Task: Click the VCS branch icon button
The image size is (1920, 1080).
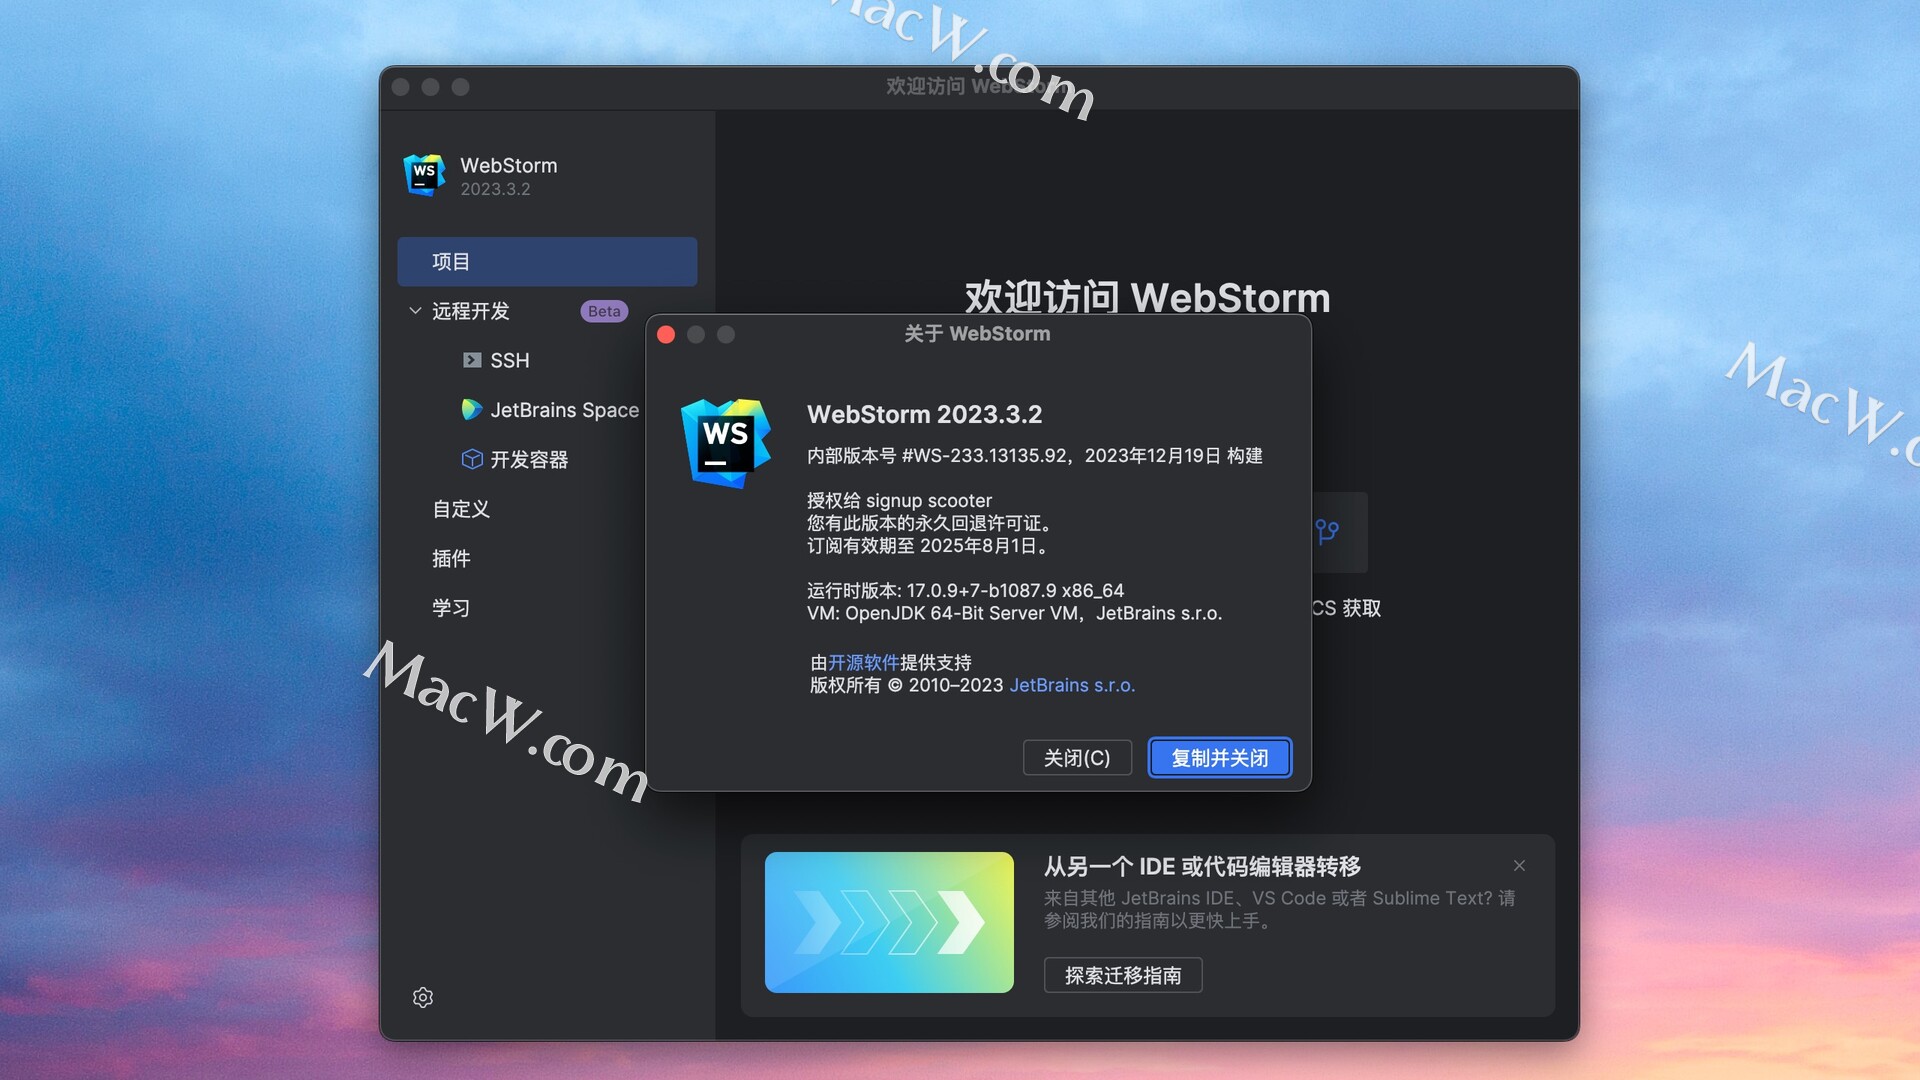Action: coord(1327,531)
